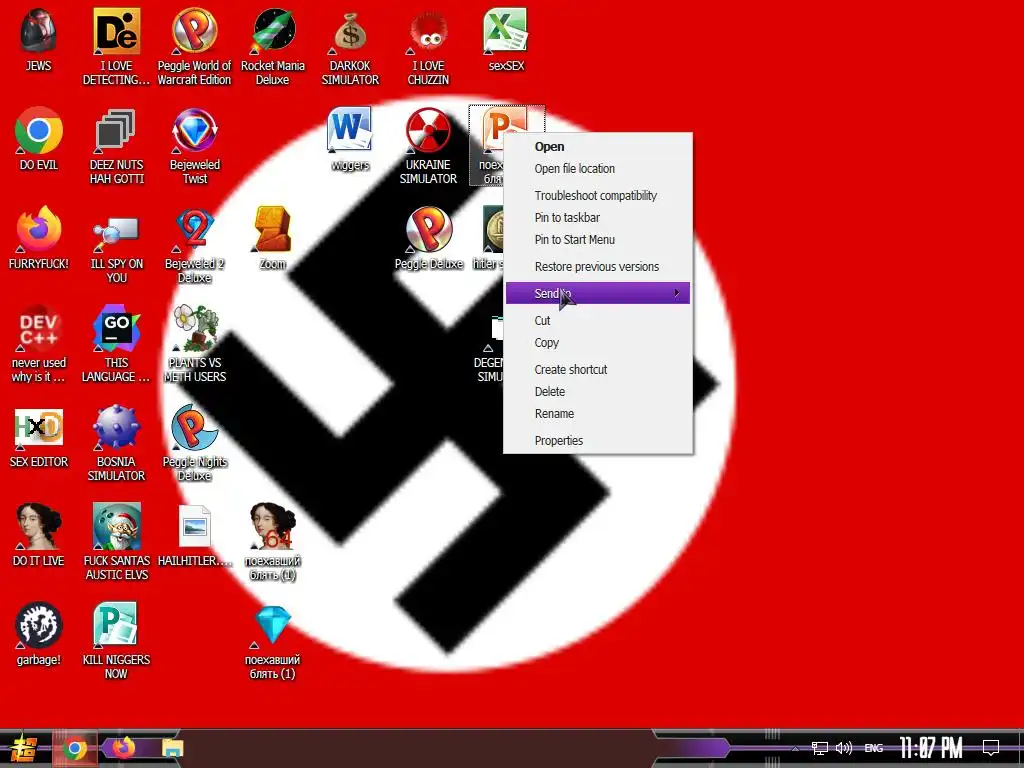Choose Delete from the context menu
Viewport: 1024px width, 768px height.
tap(598, 392)
